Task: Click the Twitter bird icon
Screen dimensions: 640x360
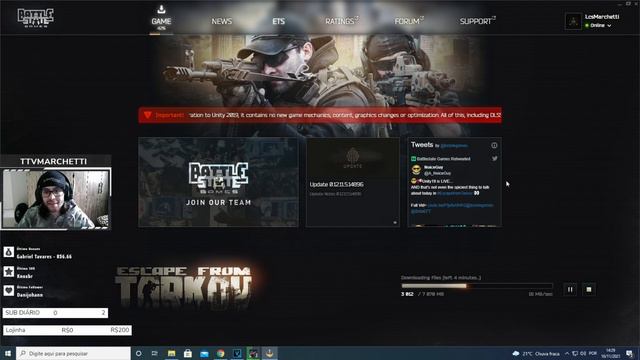Action: coord(494,158)
